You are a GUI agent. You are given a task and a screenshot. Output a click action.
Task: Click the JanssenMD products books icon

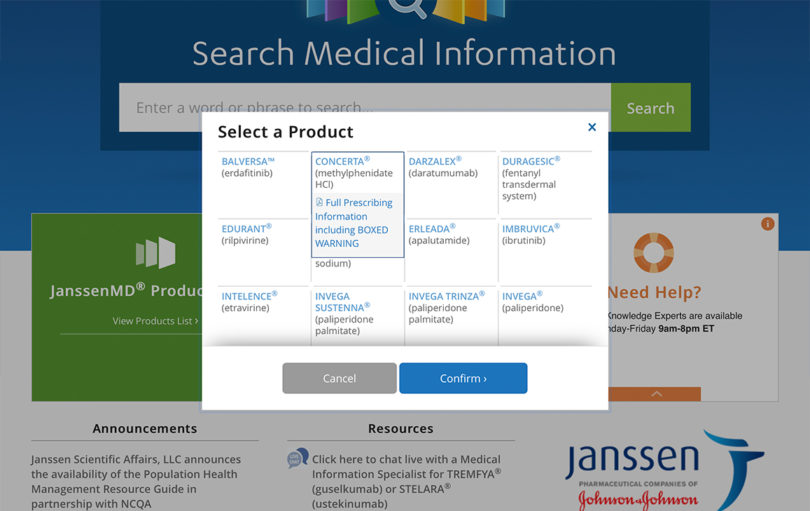pyautogui.click(x=155, y=253)
